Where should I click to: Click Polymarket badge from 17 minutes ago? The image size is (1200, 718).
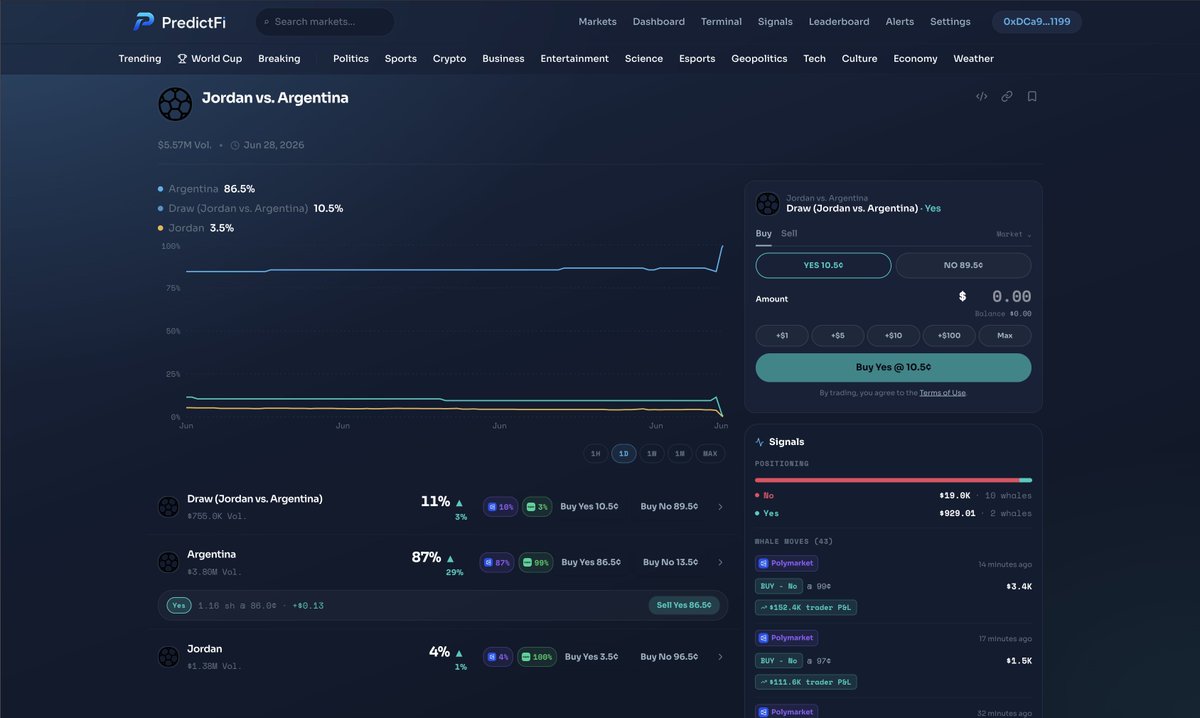(786, 638)
